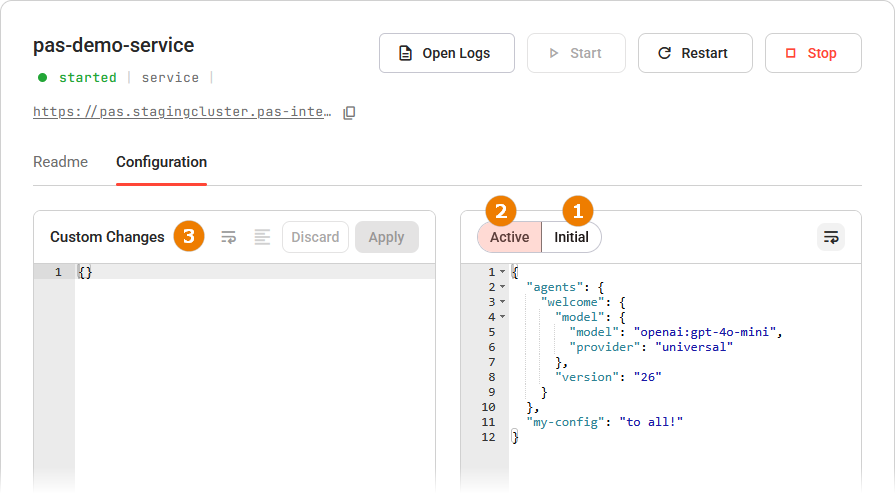Click the "openai:gpt-4o-mini" value

(x=704, y=332)
